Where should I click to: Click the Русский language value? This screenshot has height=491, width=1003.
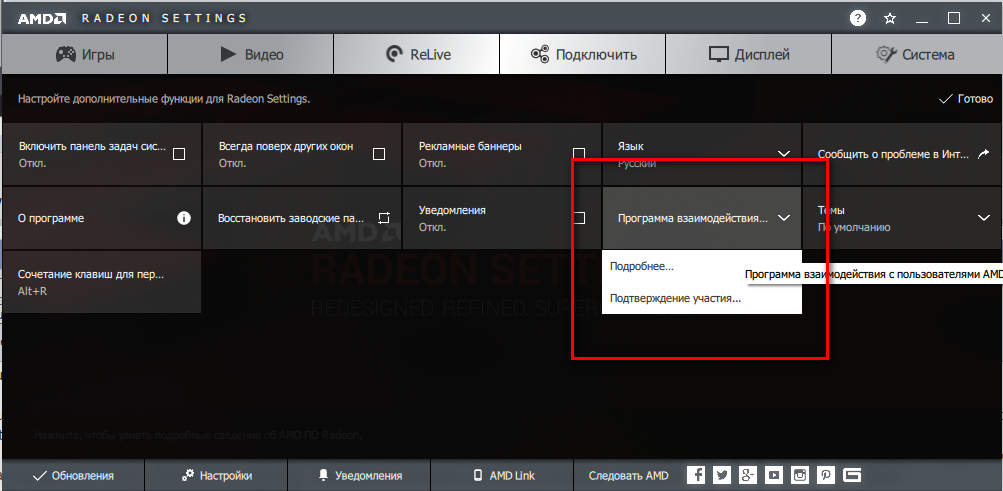[636, 164]
